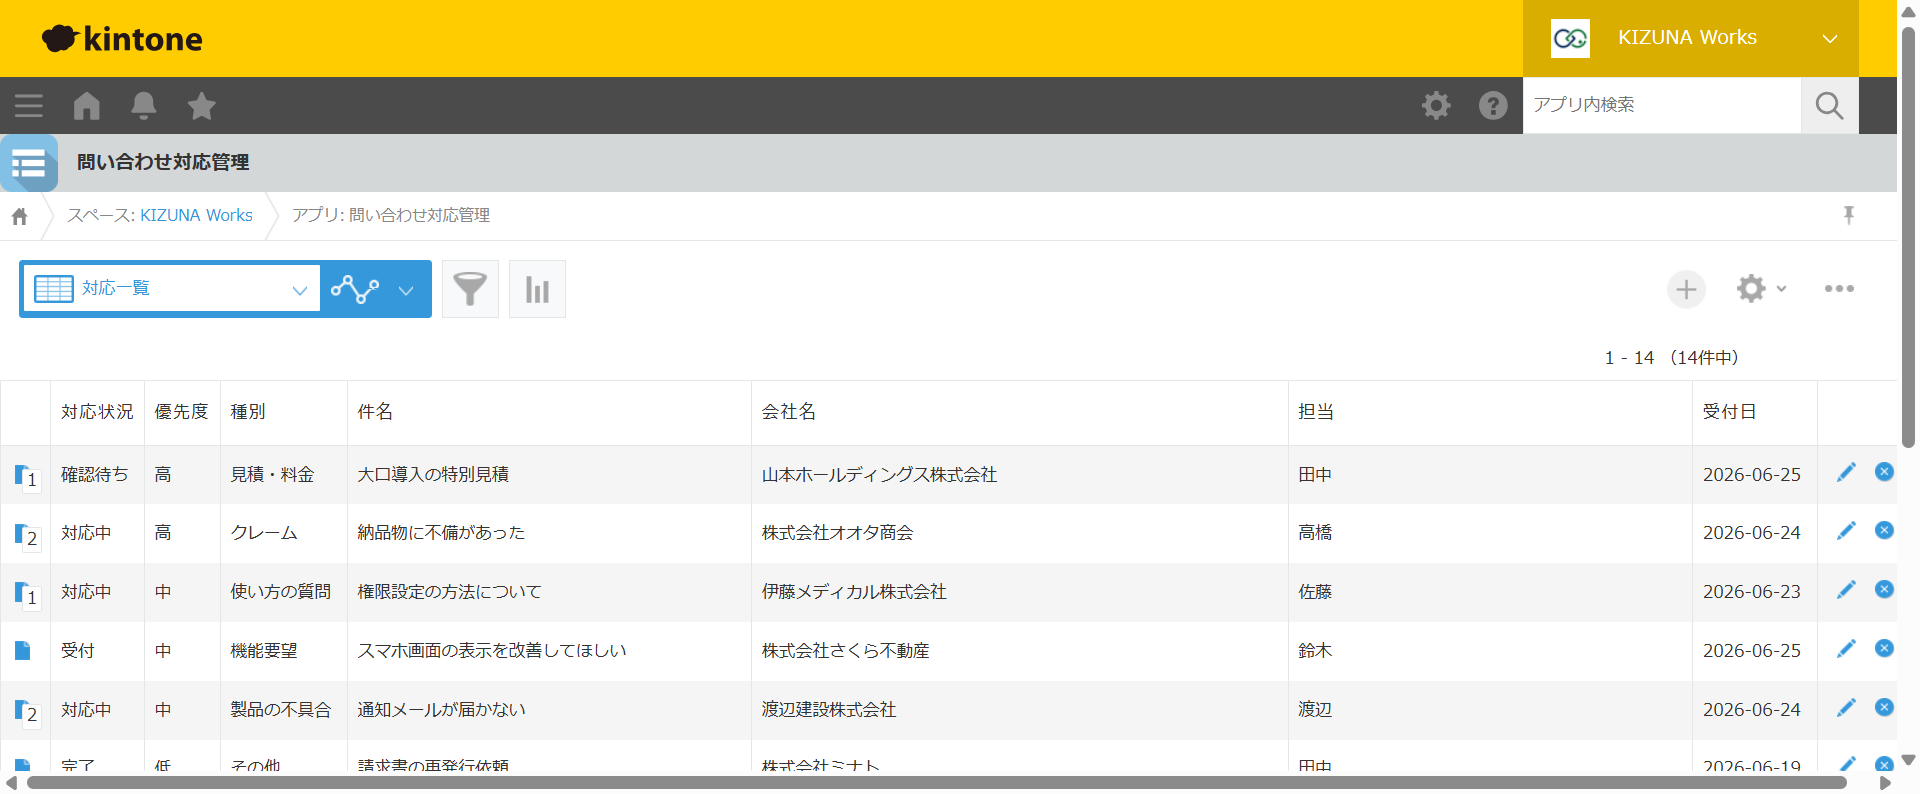Screen dimensions: 1920x794
Task: Click the 対応状況 column header
Action: [x=97, y=412]
